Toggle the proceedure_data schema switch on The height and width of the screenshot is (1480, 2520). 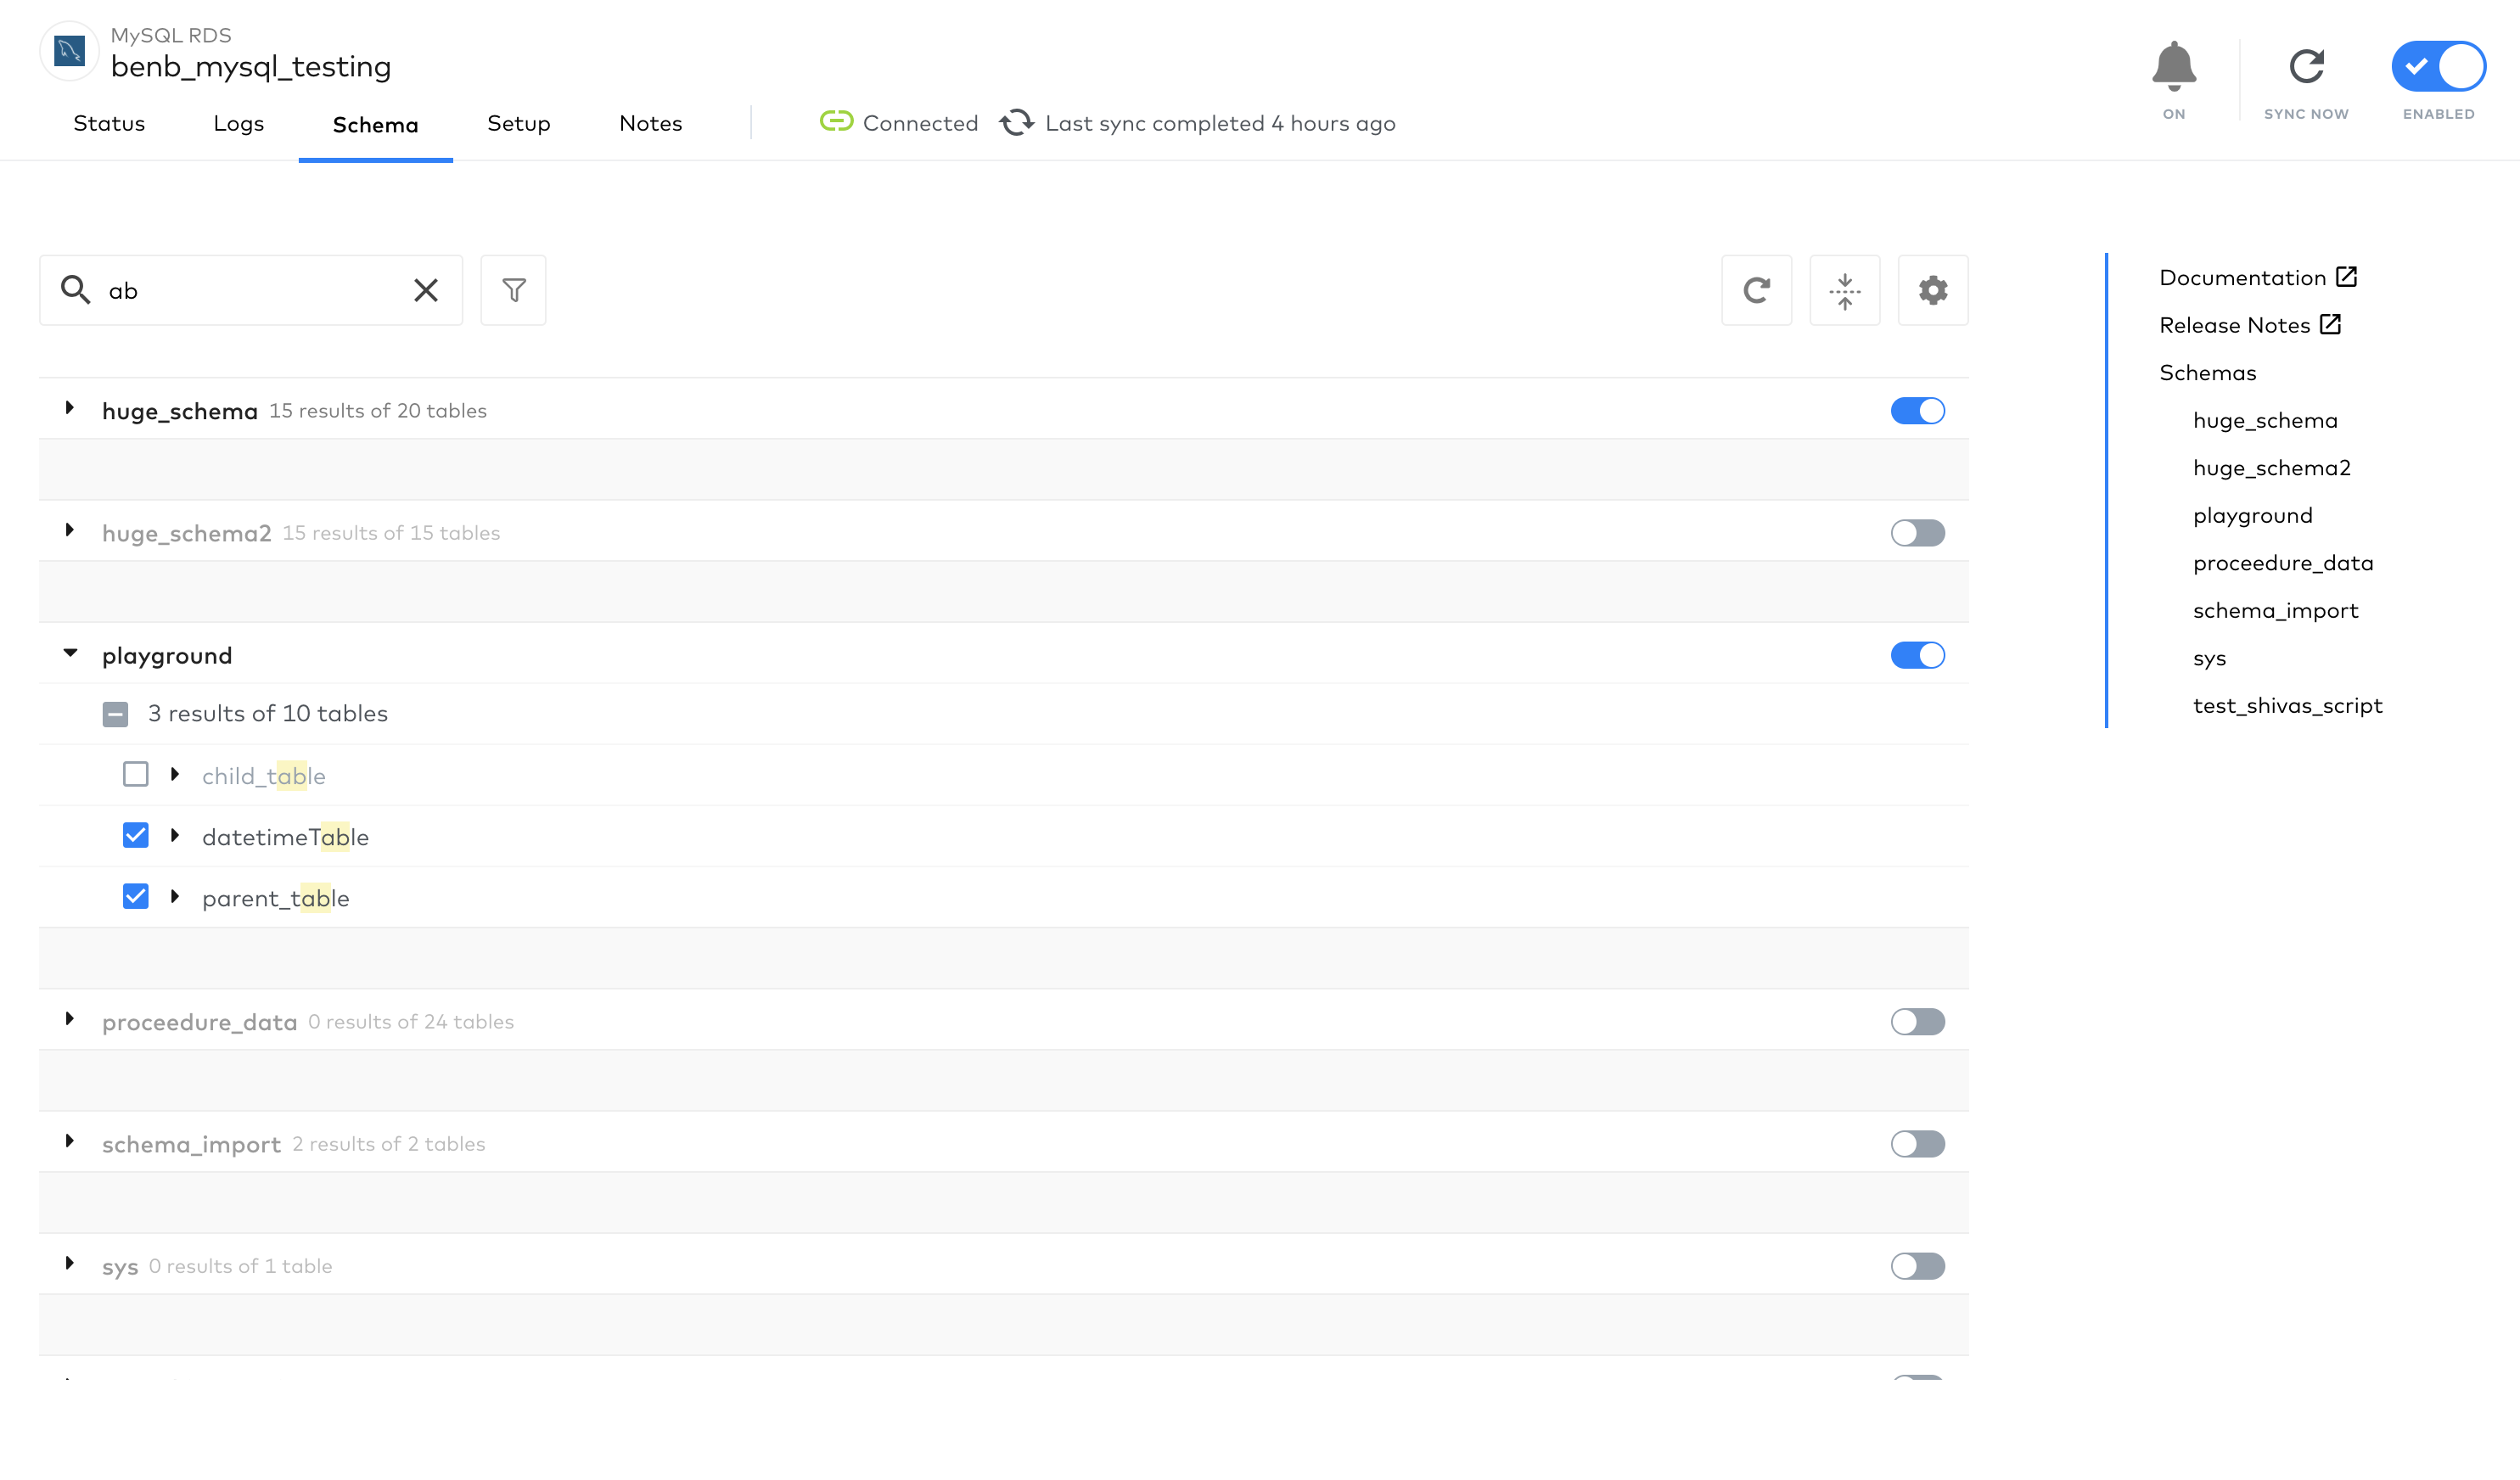(x=1917, y=1022)
